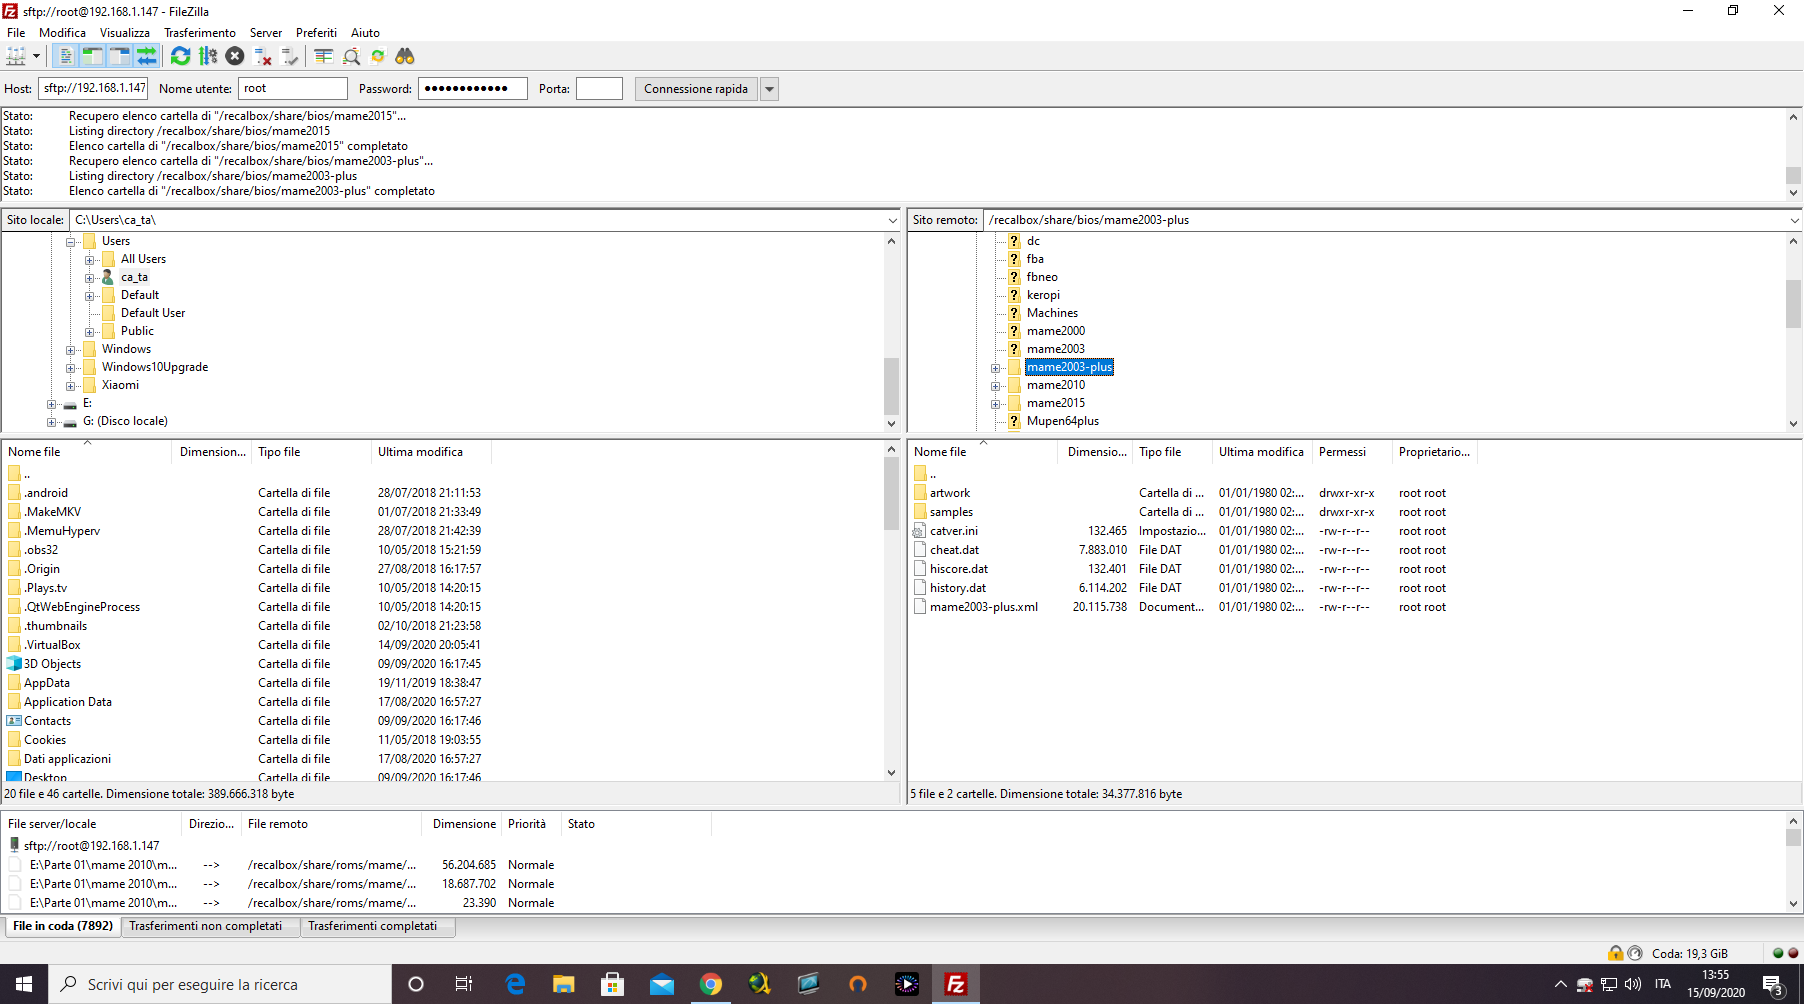
Task: Select cheat.dat in the remote list
Action: (954, 550)
